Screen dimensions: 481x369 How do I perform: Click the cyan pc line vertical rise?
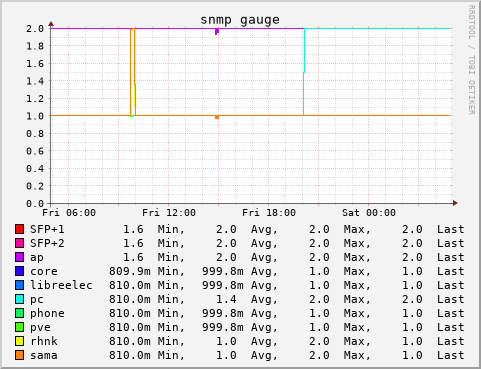[304, 72]
